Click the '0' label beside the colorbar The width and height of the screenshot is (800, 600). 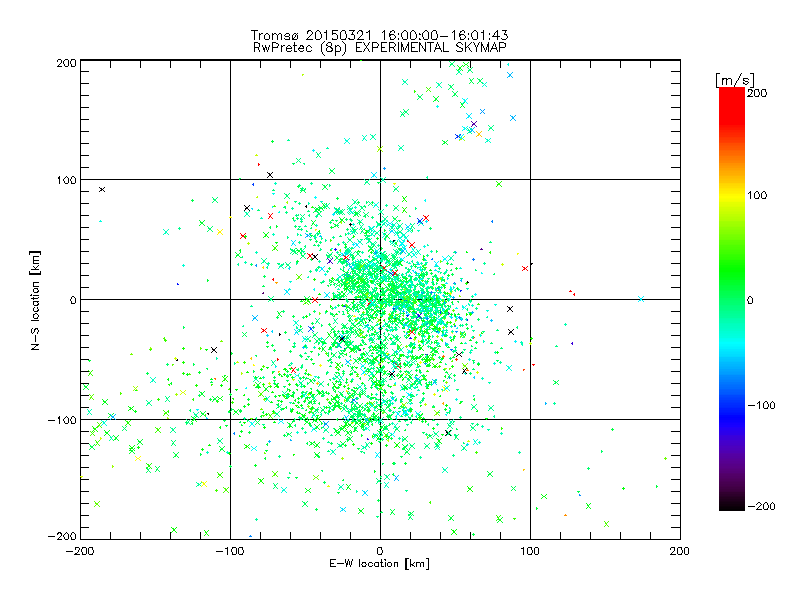click(750, 300)
